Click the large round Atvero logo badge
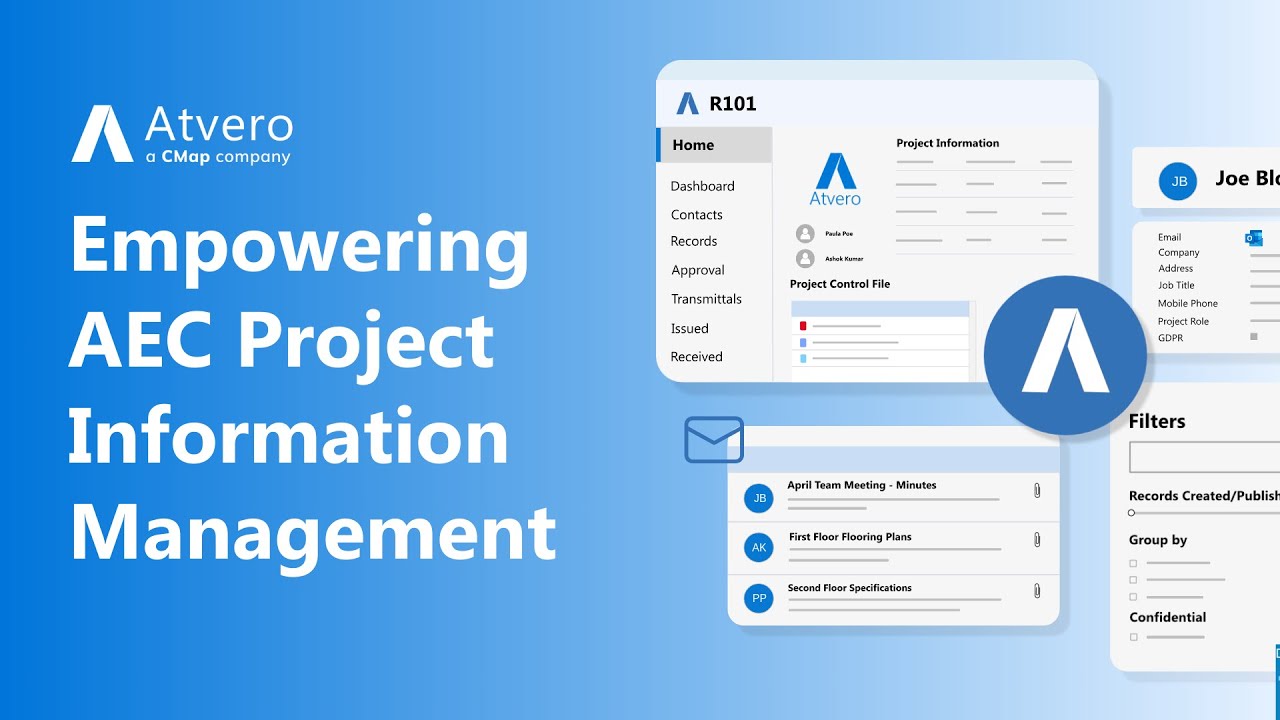 click(1065, 357)
